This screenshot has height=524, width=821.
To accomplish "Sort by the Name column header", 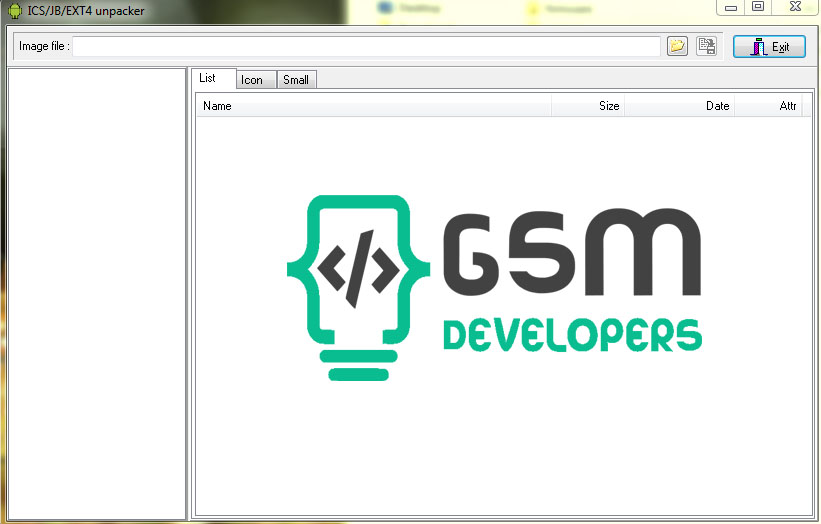I will [374, 106].
